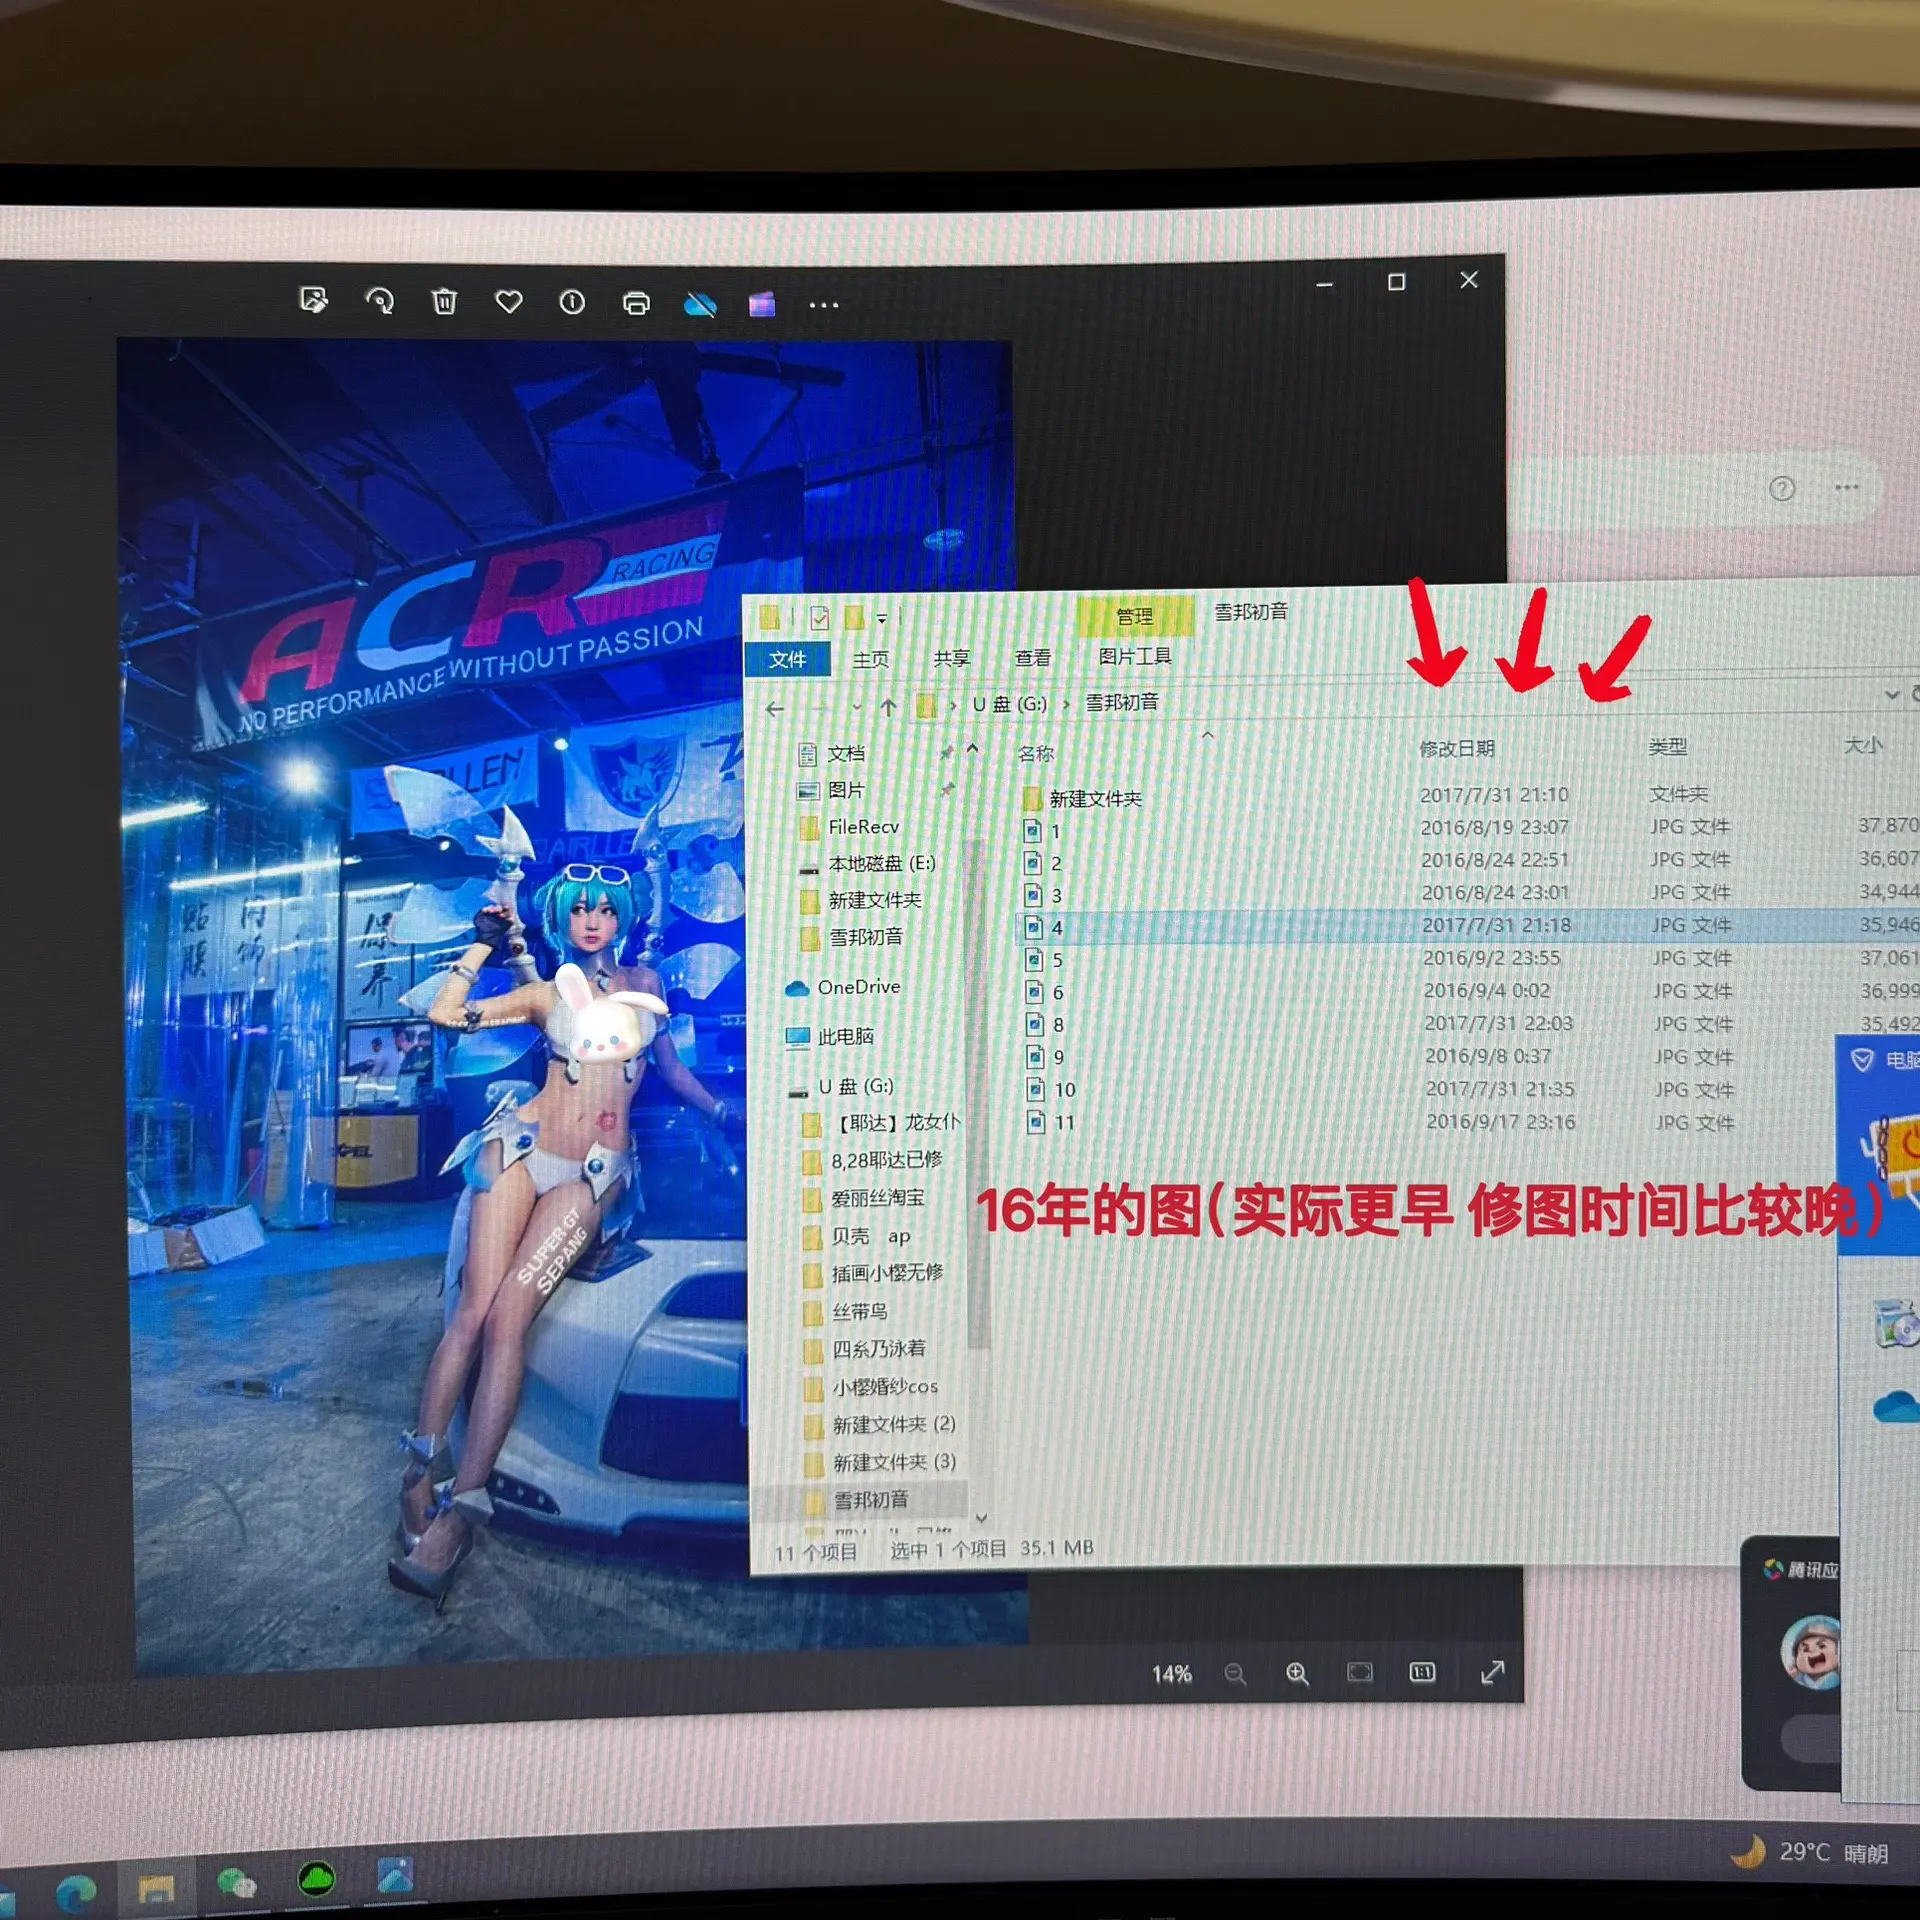Open recent locations dropdown next to forward arrow
1920x1920 pixels.
pos(856,708)
